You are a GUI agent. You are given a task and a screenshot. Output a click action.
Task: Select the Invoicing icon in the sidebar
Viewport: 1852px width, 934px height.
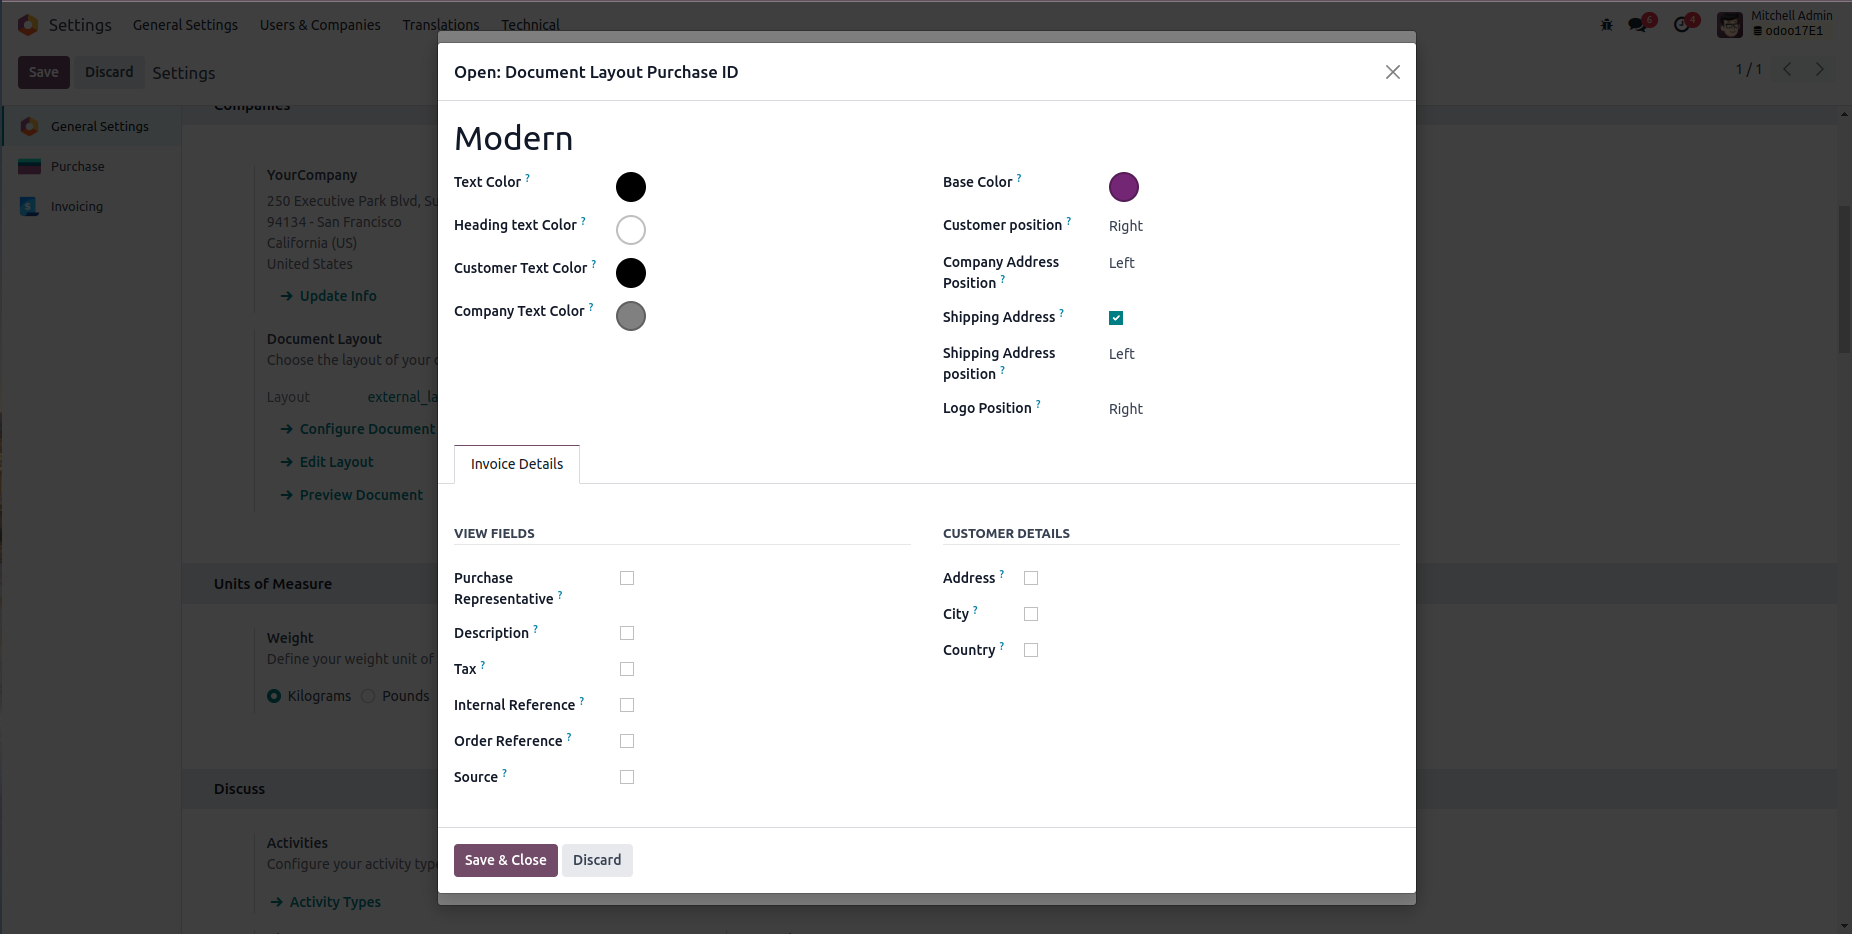click(30, 207)
